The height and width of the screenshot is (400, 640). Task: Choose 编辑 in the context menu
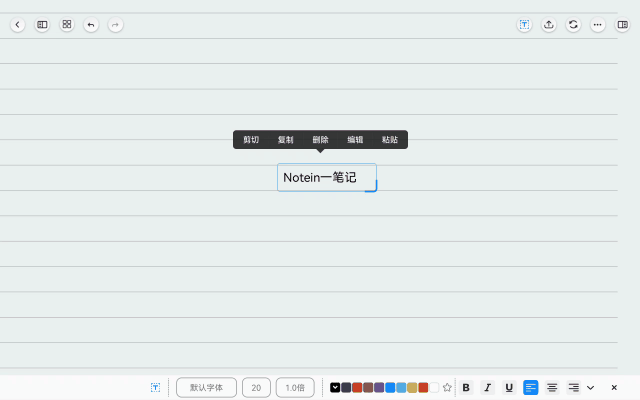point(355,140)
